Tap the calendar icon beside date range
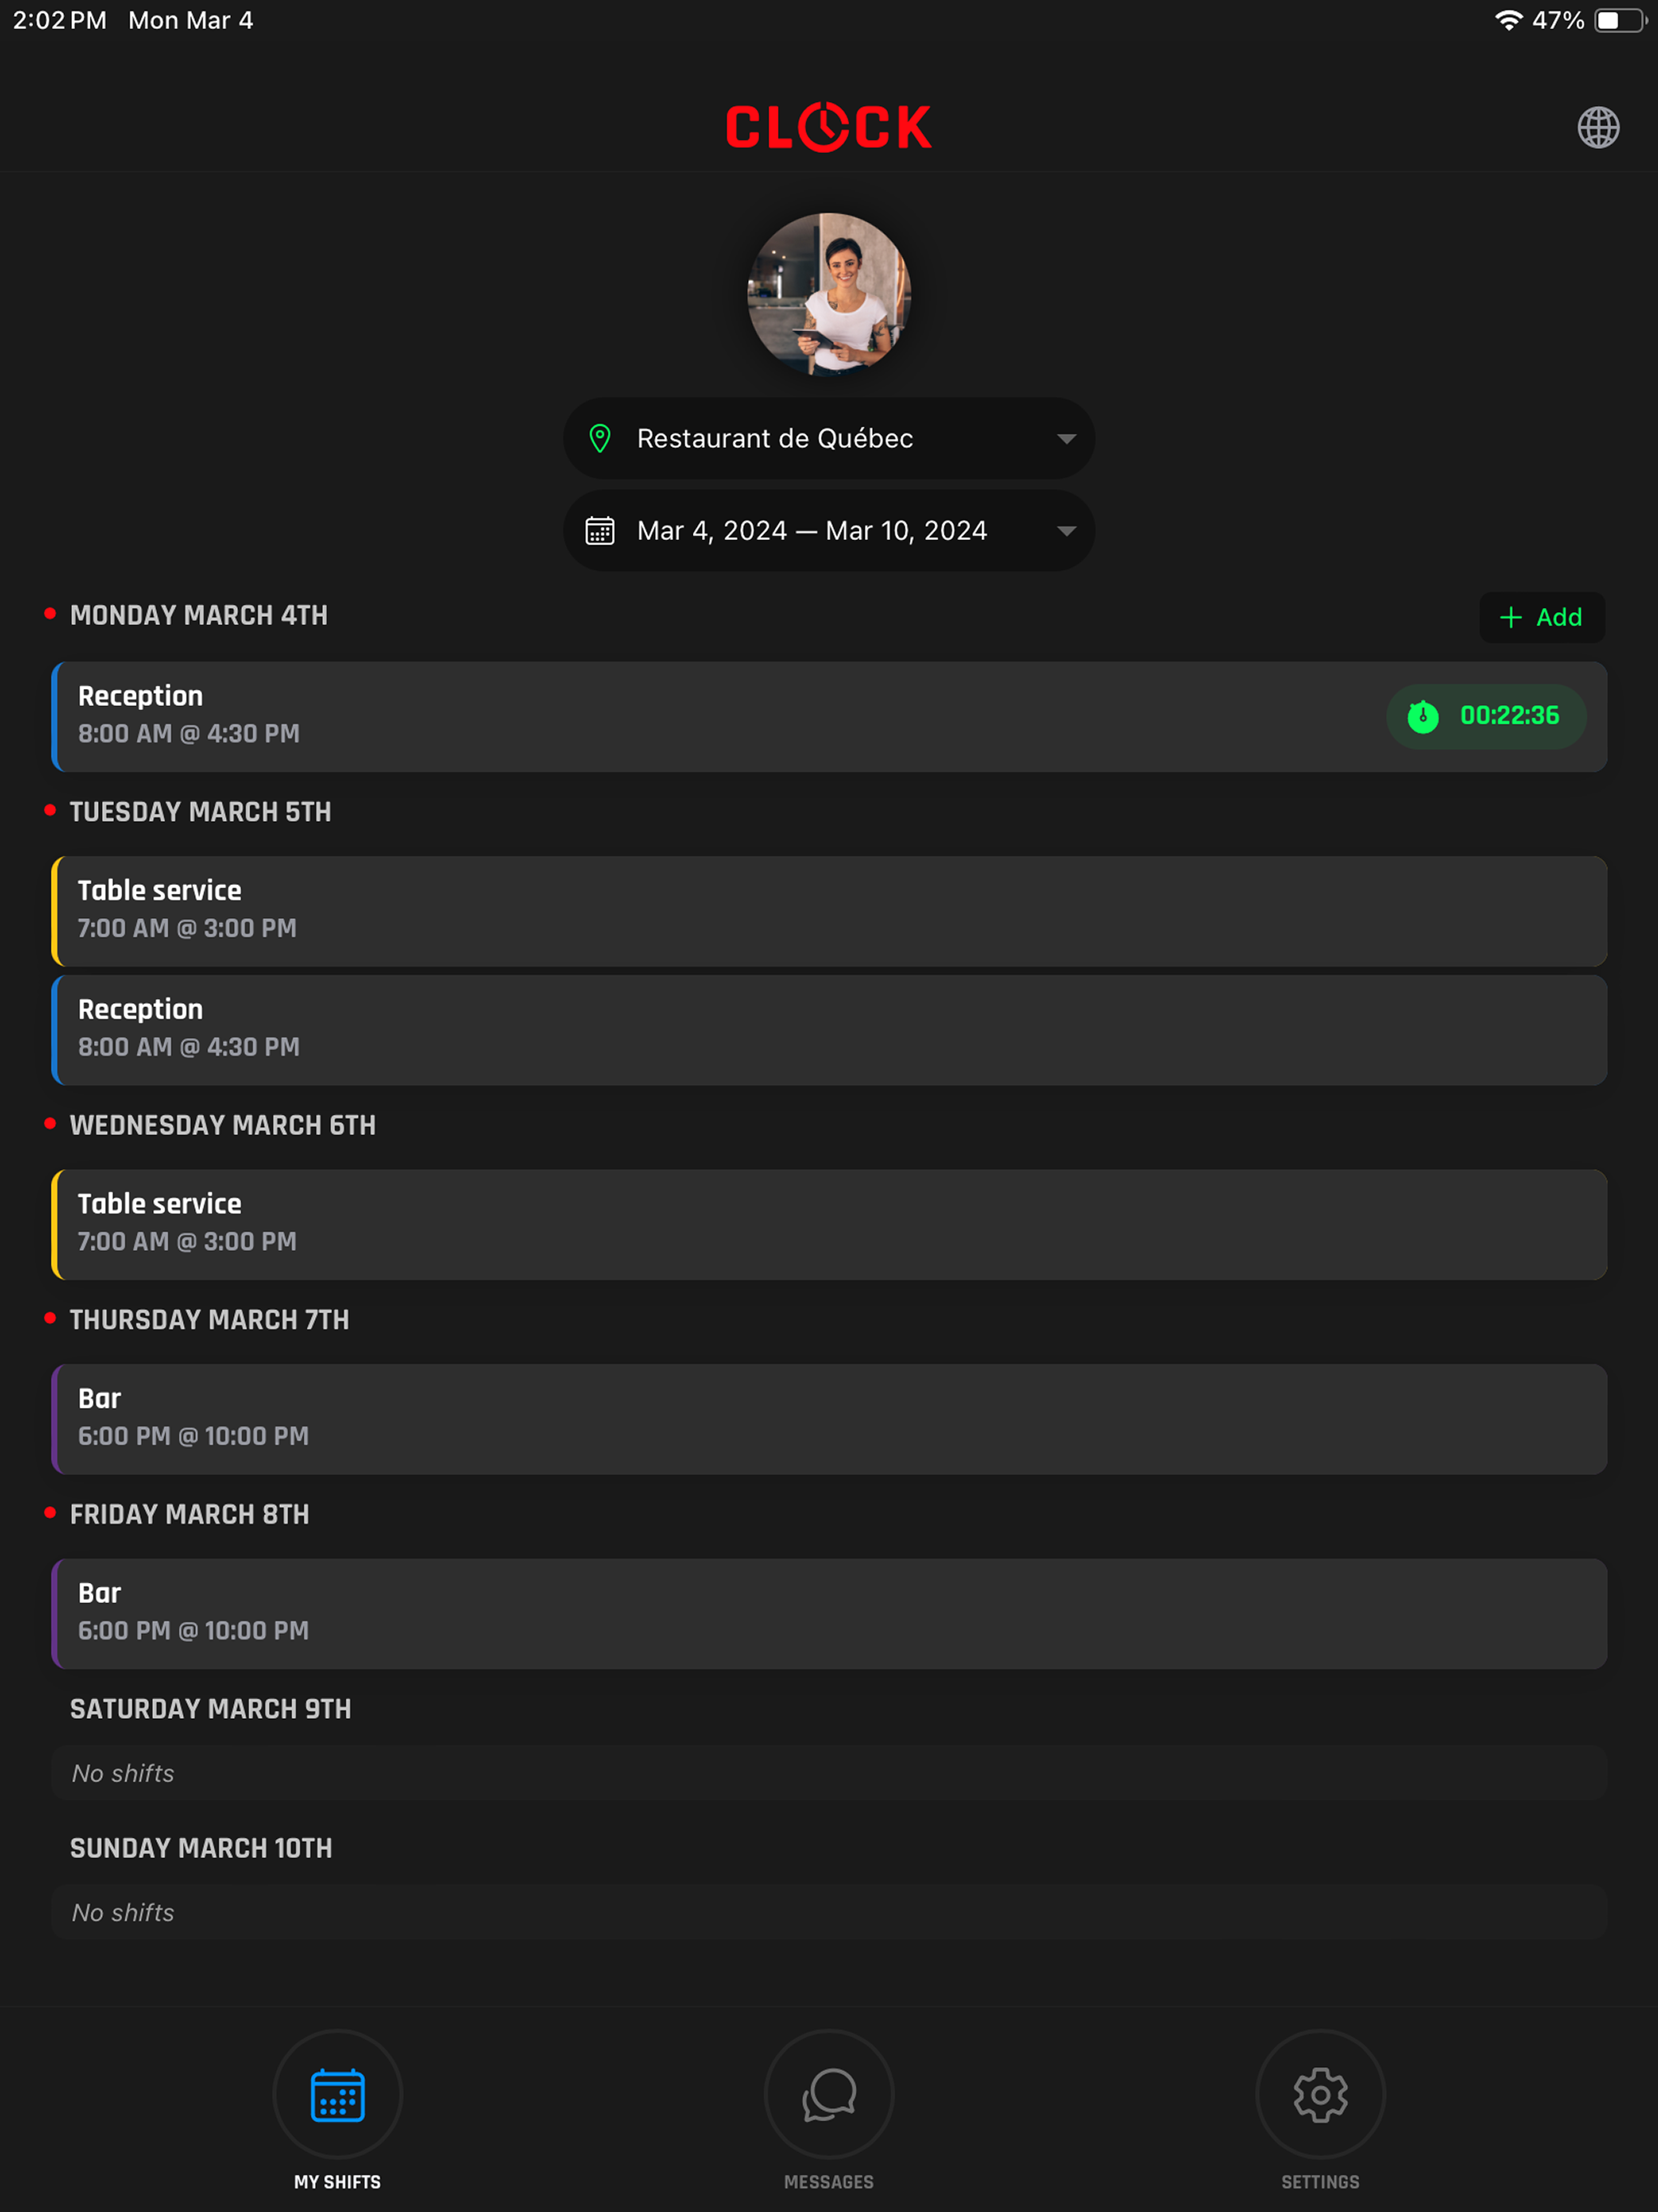 coord(600,531)
